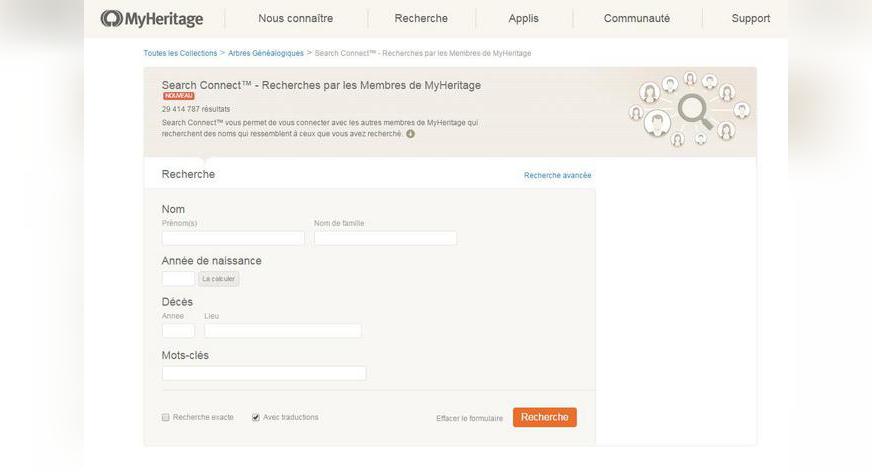Open the MyHeritage logo home link
The image size is (872, 472).
[152, 19]
